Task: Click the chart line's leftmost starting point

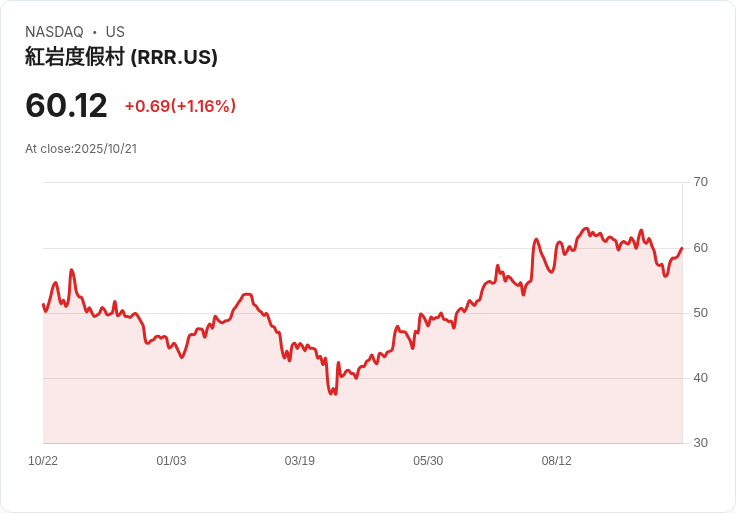Action: (43, 305)
